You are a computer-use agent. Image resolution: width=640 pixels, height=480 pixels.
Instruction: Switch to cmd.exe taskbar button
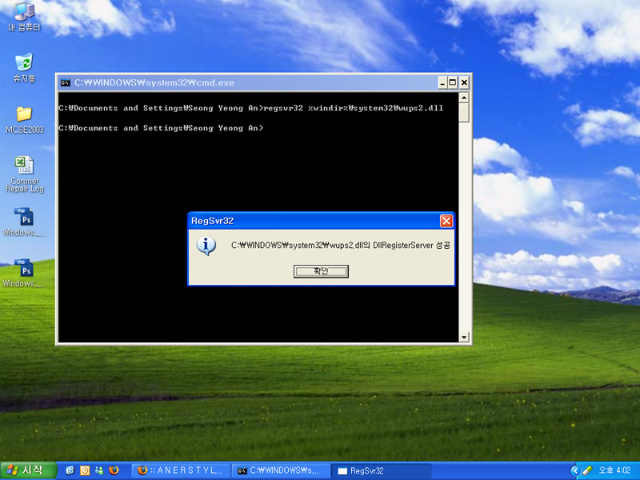click(x=281, y=471)
